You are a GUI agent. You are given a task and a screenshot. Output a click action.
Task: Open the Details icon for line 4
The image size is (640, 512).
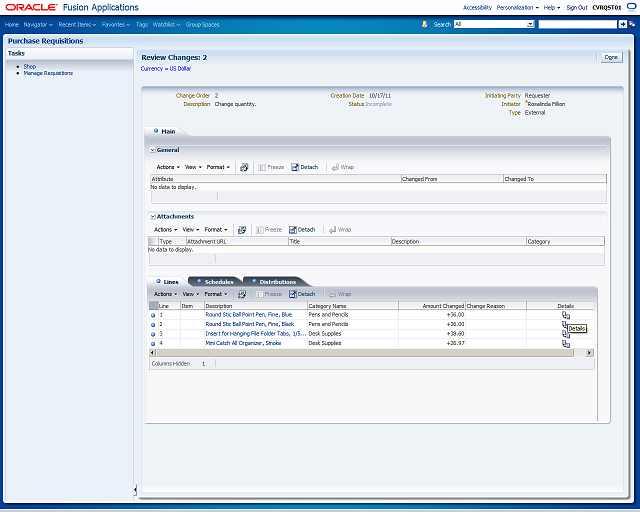coord(566,344)
